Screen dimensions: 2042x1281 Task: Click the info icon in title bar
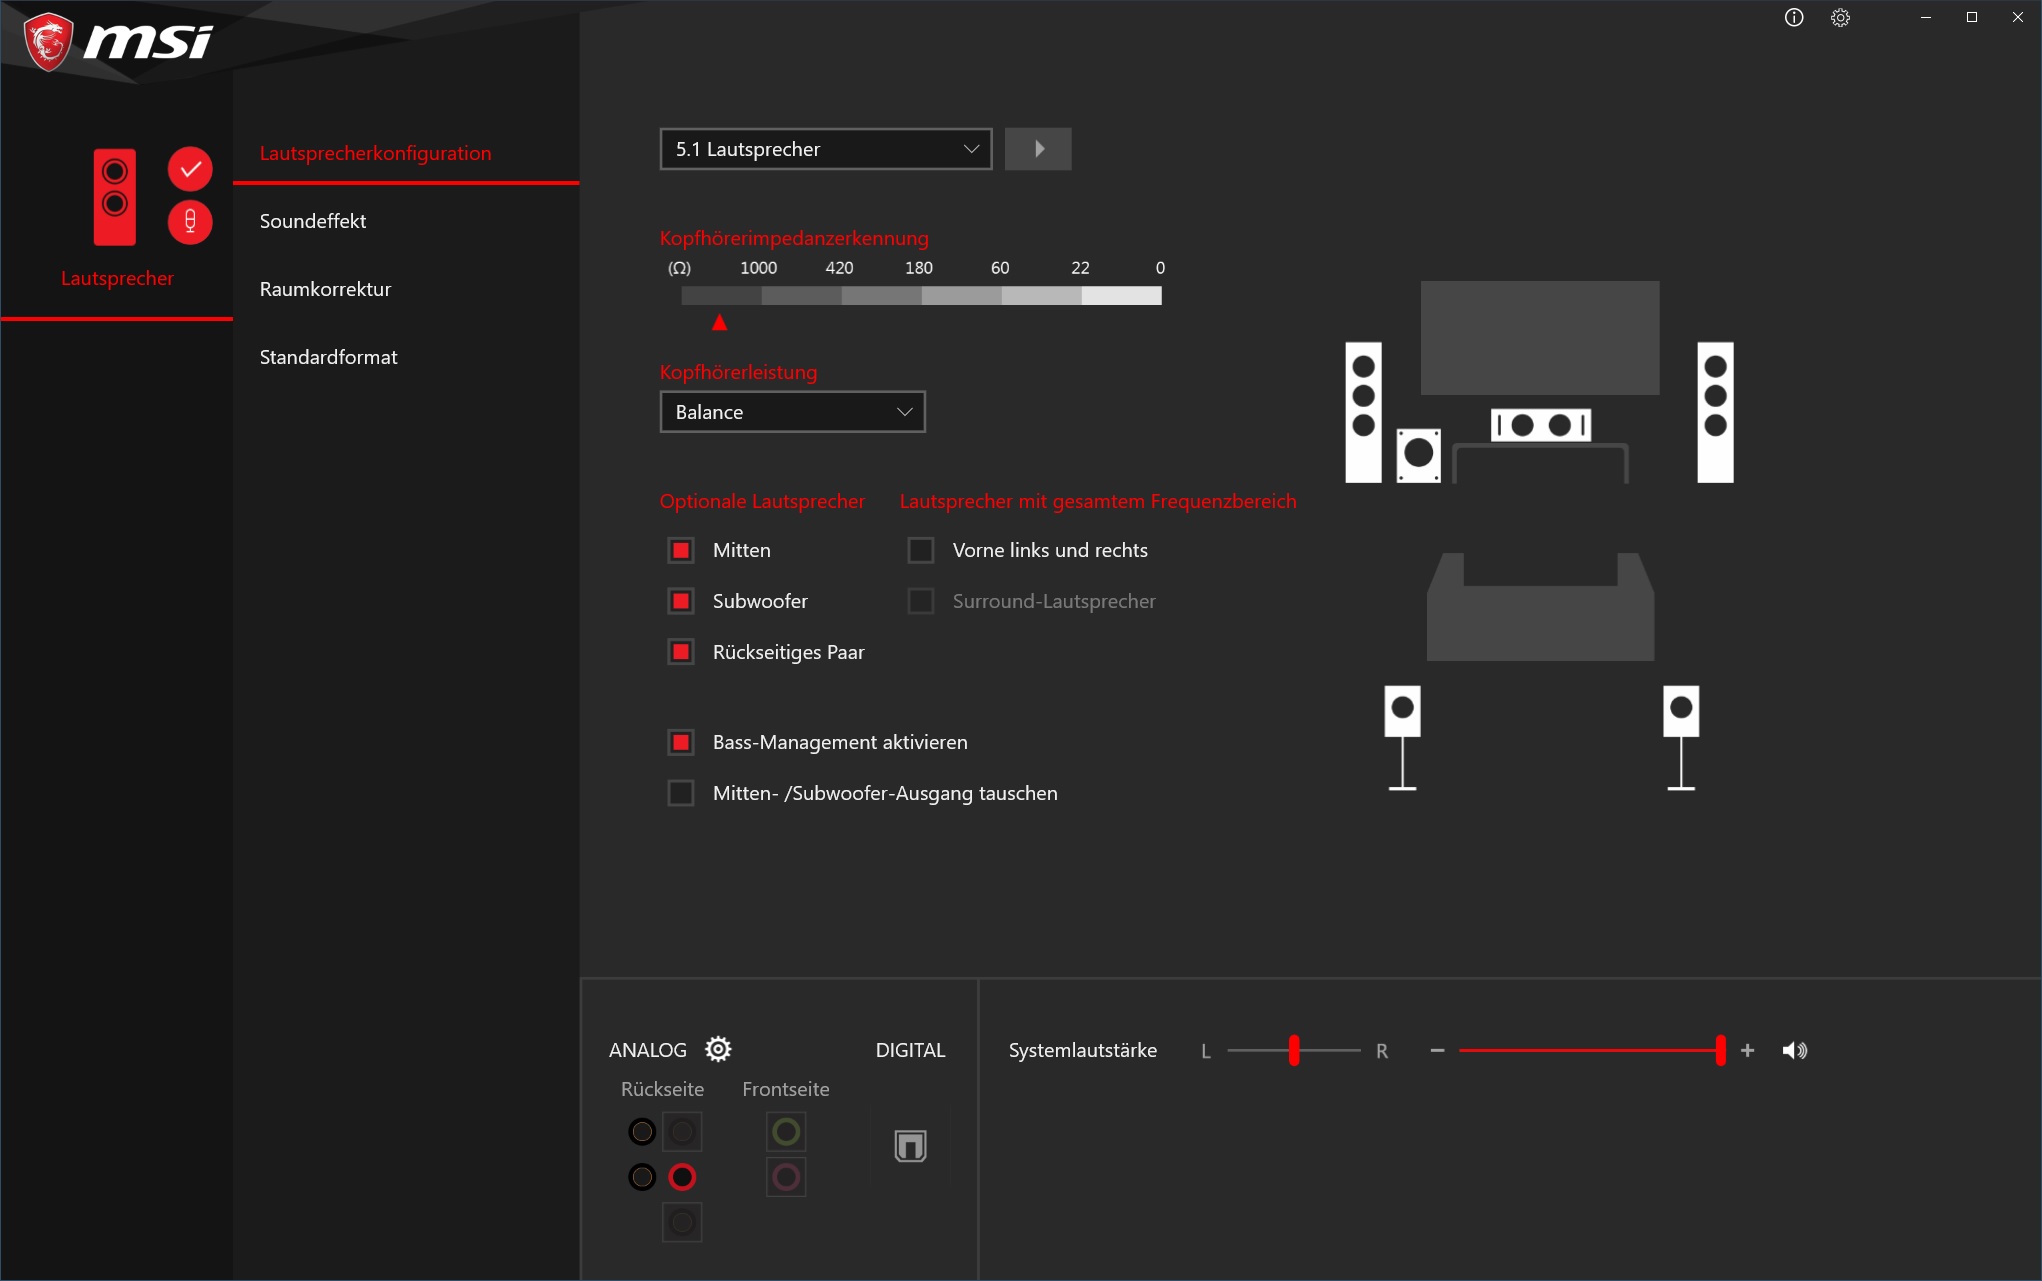[1794, 18]
